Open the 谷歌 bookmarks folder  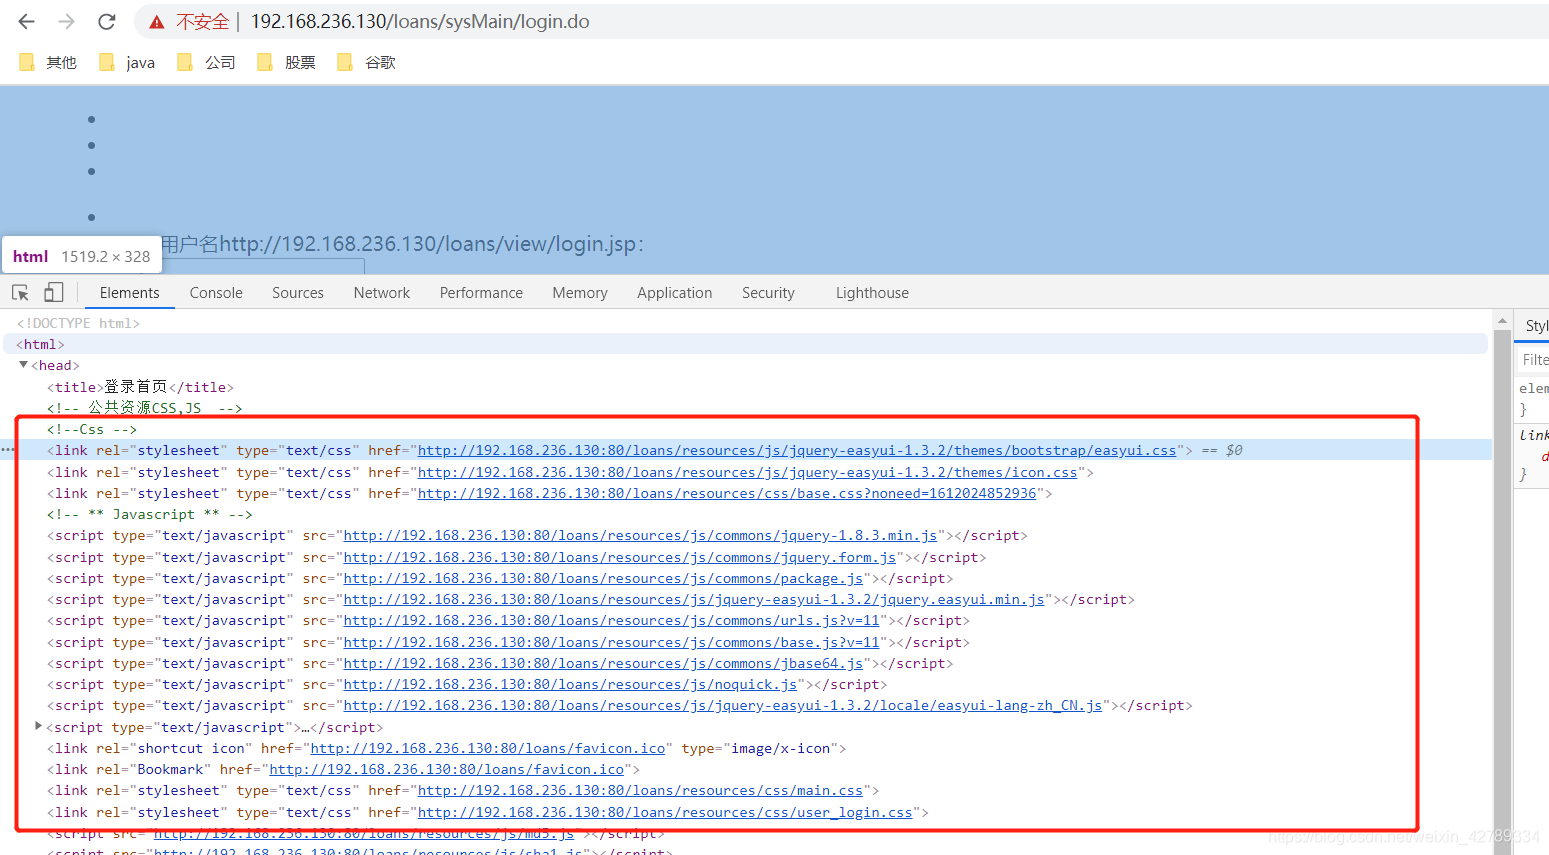[x=365, y=62]
